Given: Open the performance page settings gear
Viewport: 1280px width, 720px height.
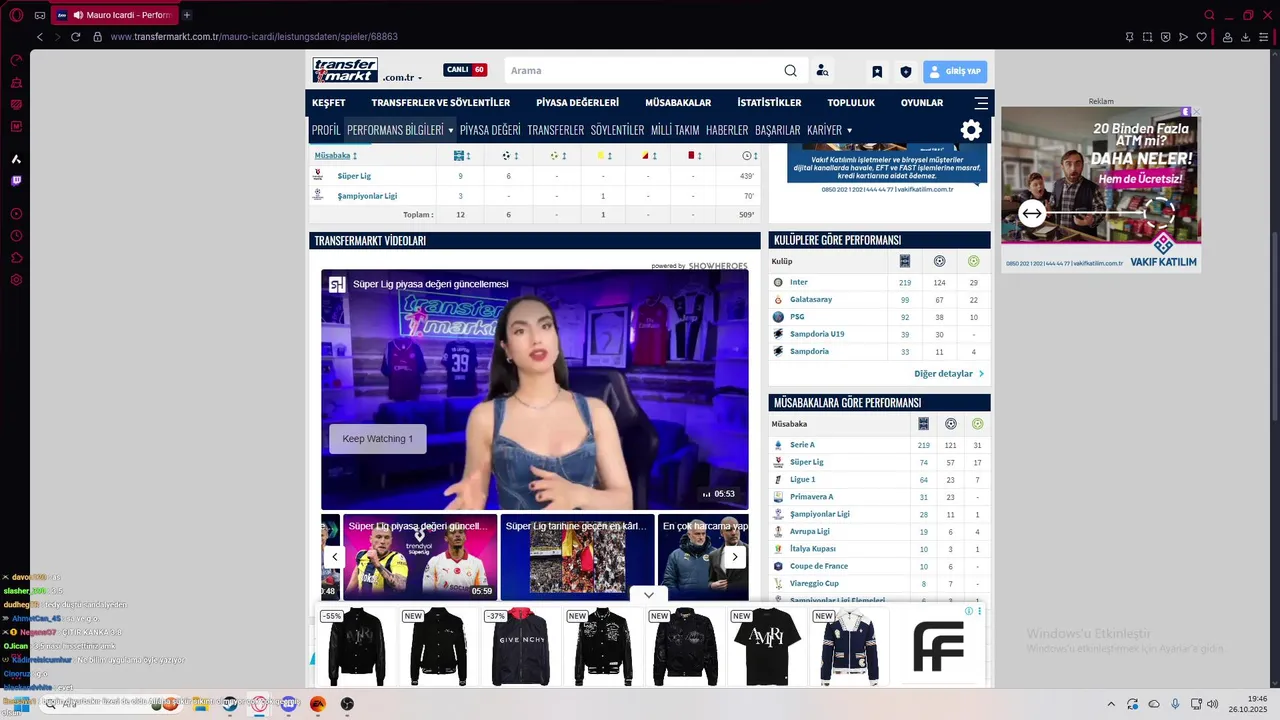Looking at the screenshot, I should [x=971, y=130].
